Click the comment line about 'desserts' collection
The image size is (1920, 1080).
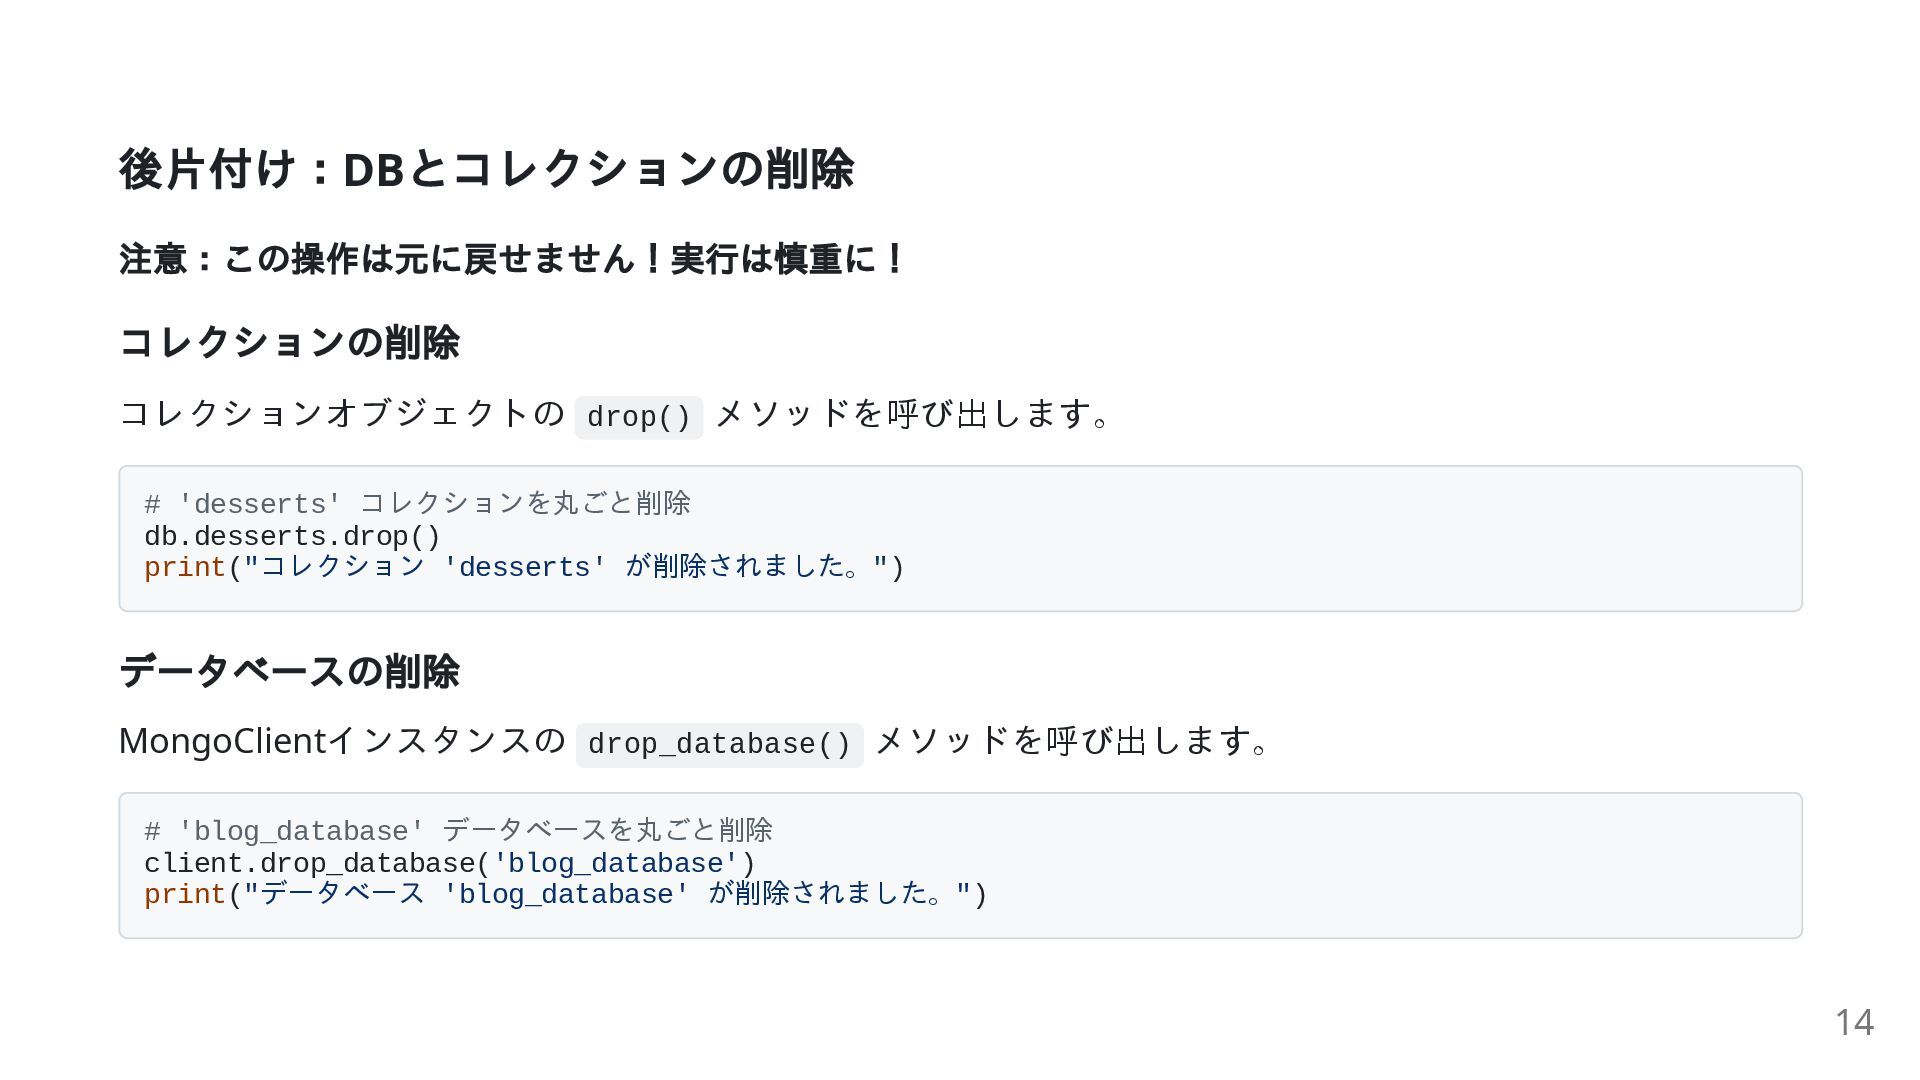tap(417, 503)
